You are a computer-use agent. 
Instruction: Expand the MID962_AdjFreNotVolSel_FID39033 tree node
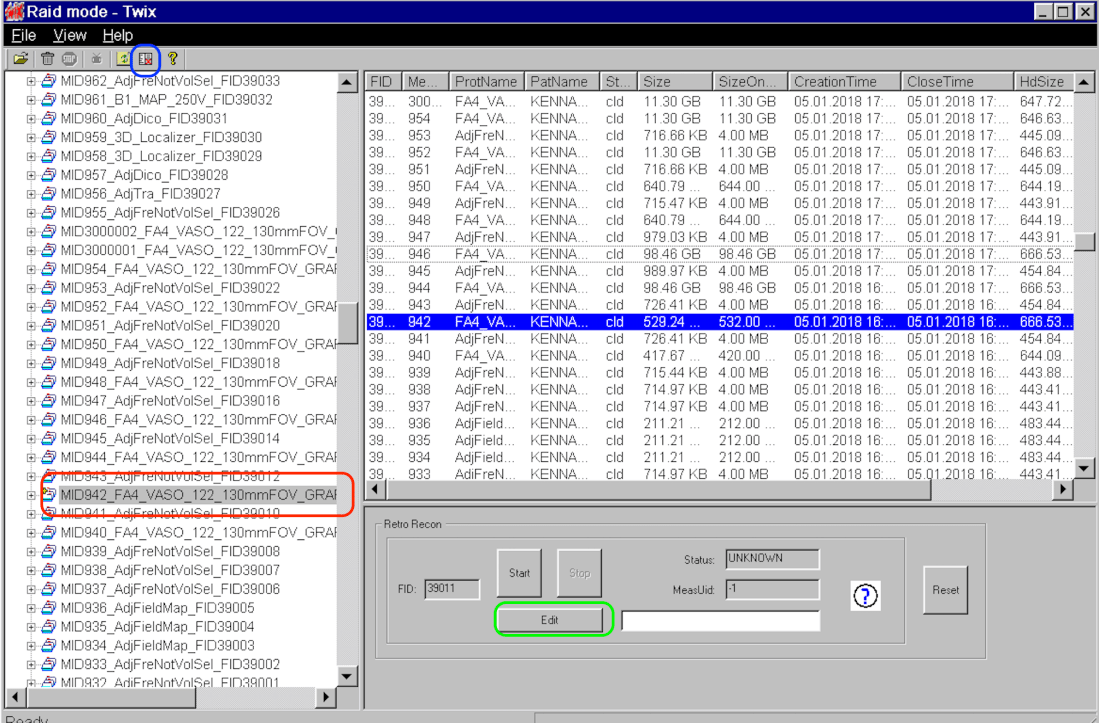pyautogui.click(x=33, y=83)
